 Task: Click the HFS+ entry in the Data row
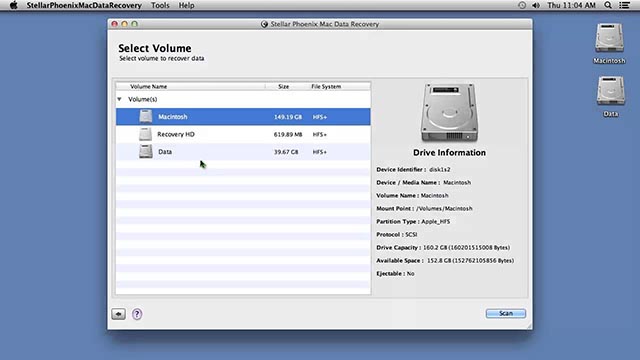[320, 152]
